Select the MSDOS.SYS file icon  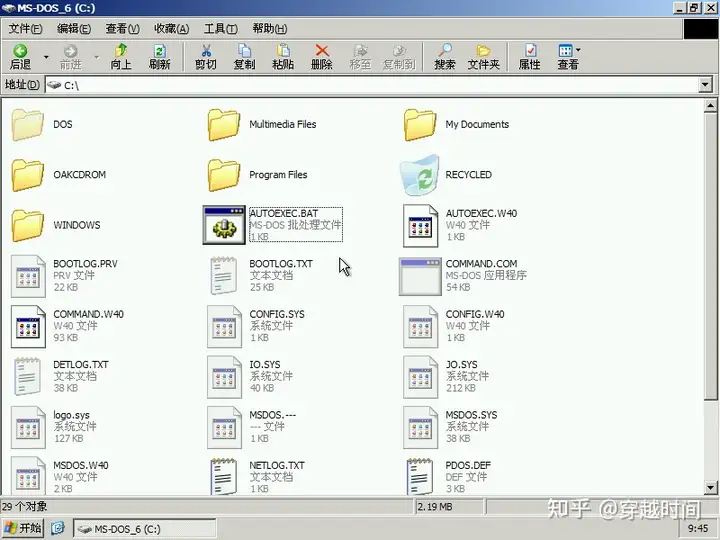point(421,428)
